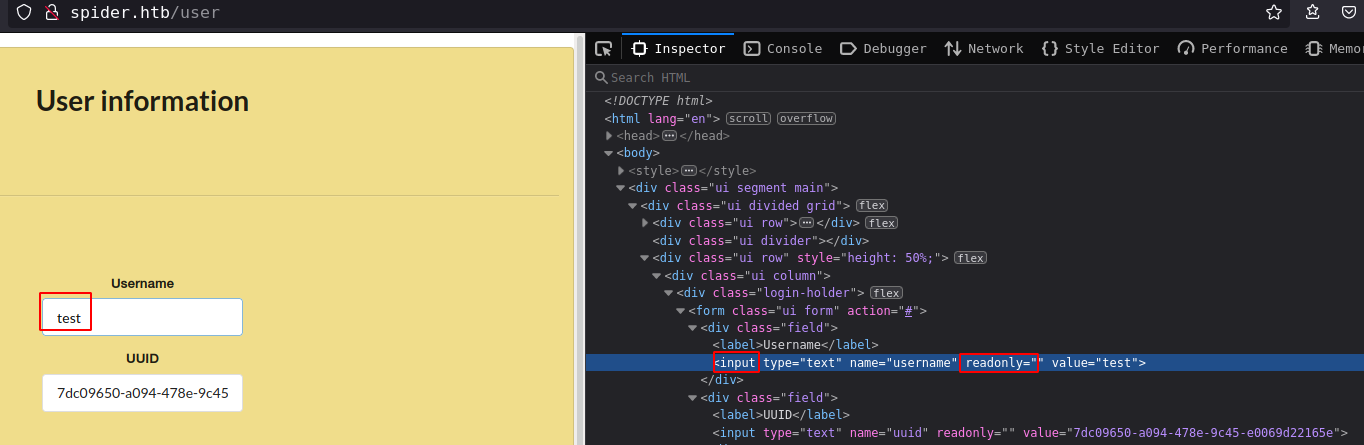
Task: Click the ellipsis badge inside the head tag
Action: click(669, 136)
